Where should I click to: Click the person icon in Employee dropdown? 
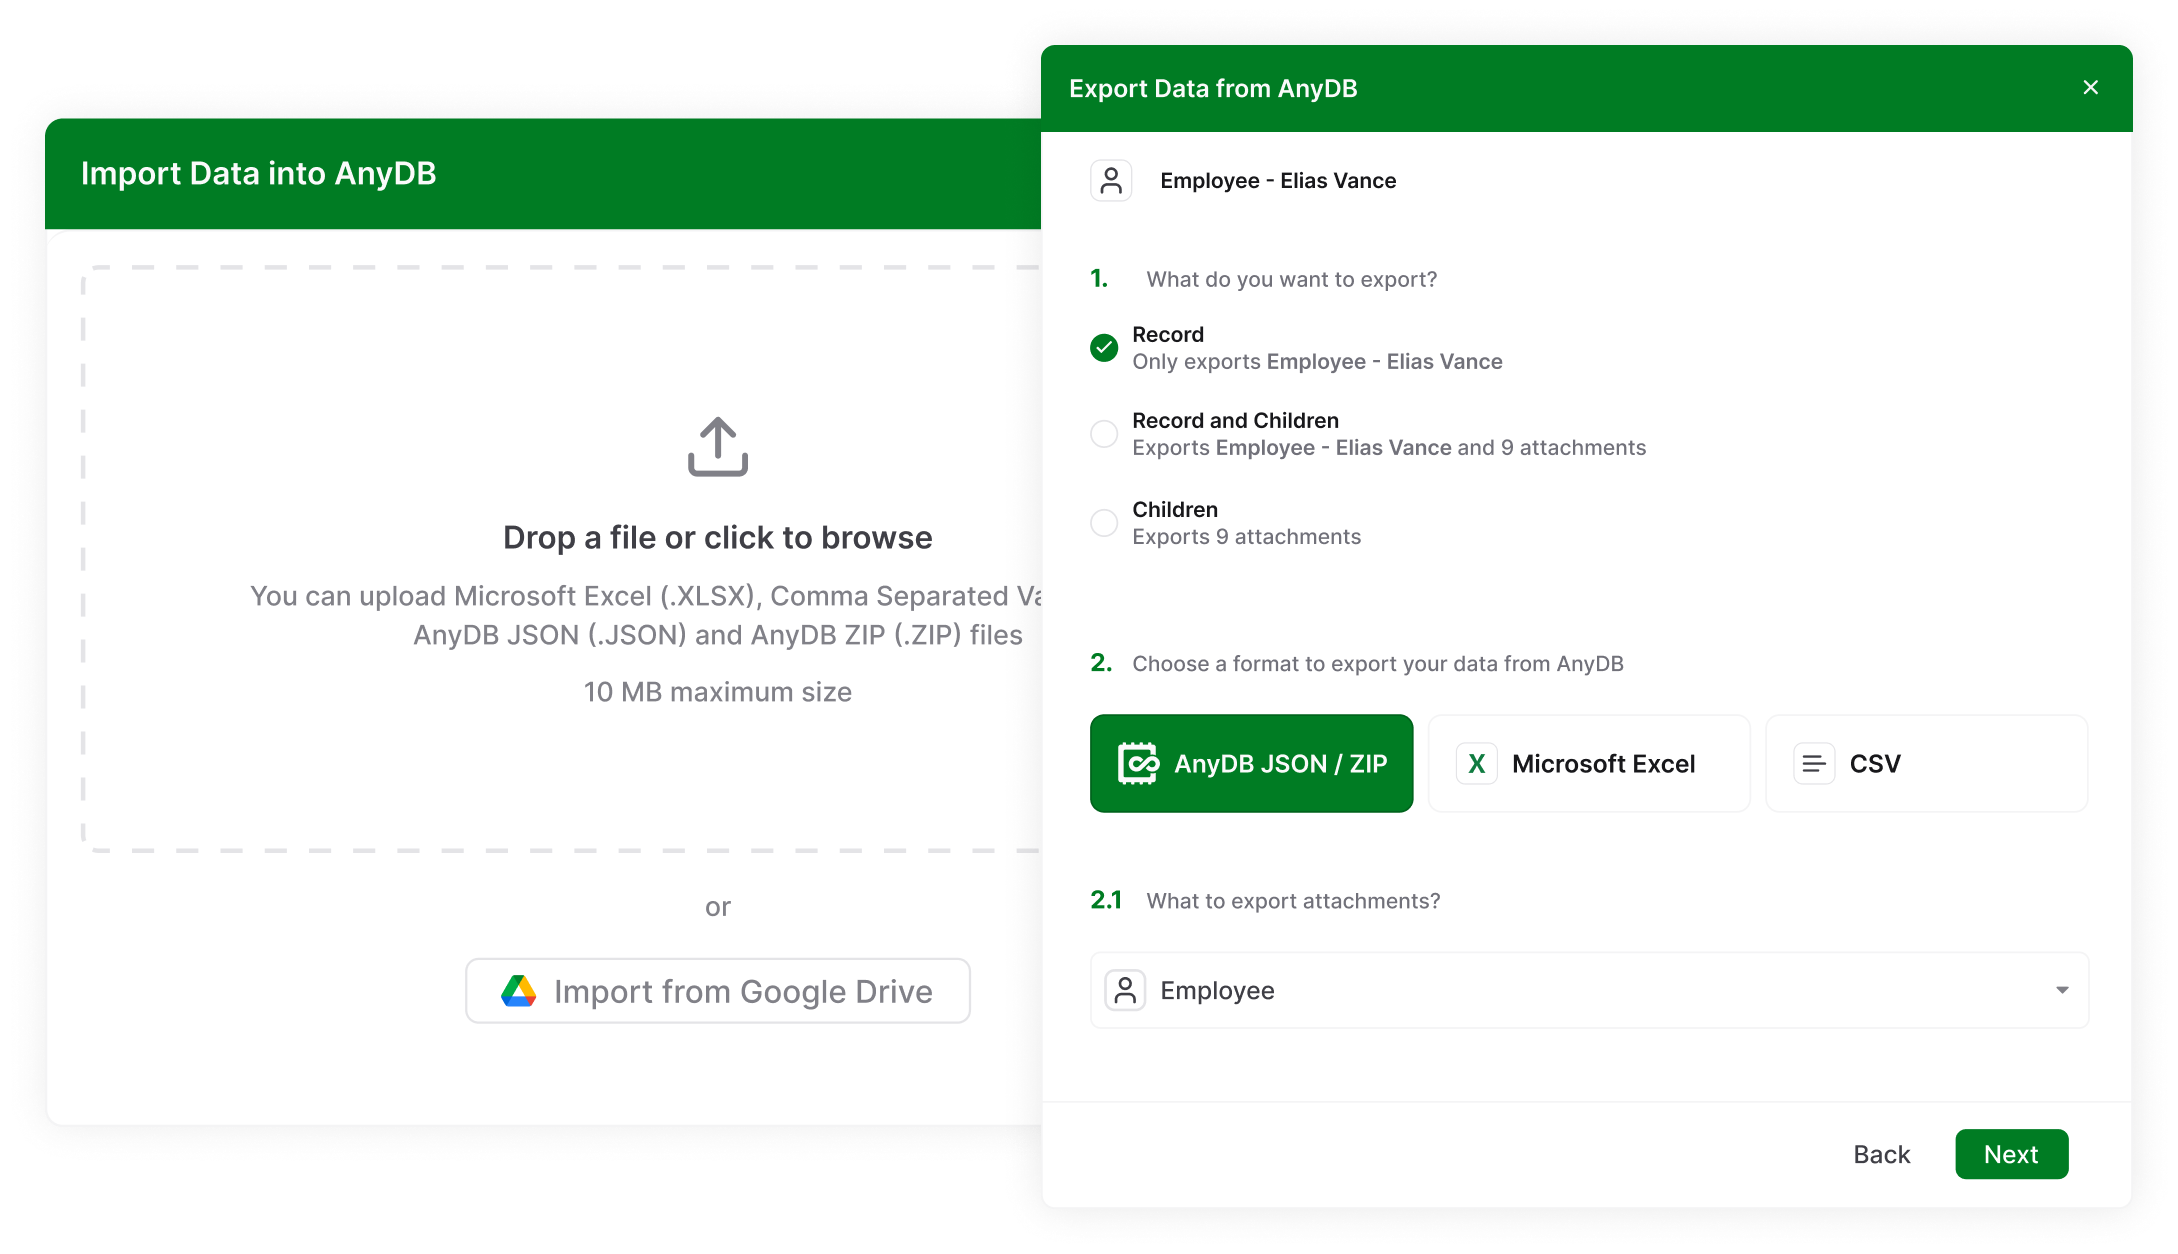click(x=1125, y=991)
